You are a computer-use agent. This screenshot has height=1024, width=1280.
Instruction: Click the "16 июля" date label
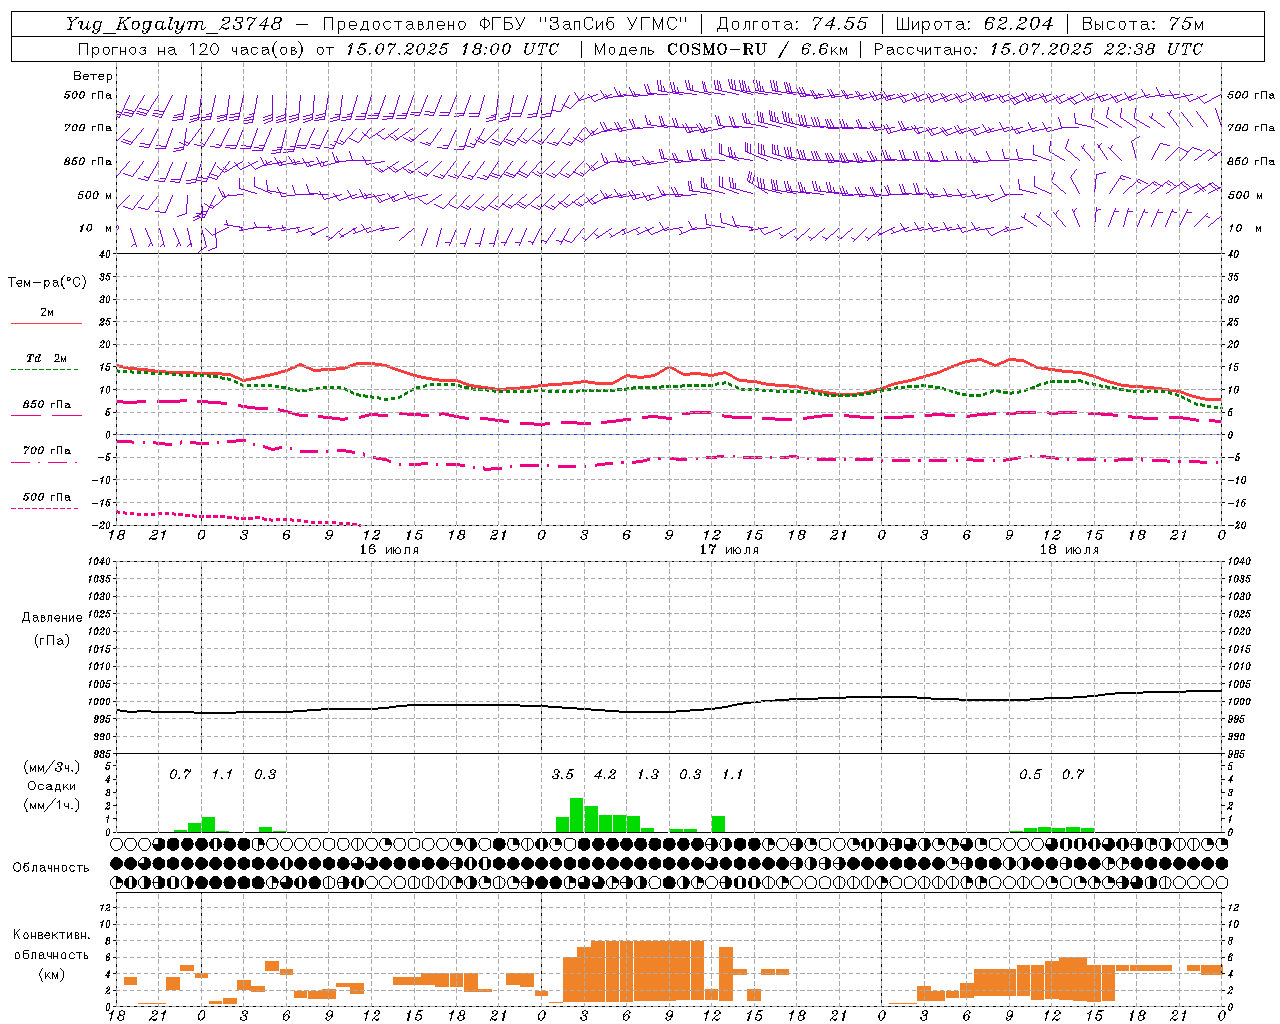coord(389,550)
